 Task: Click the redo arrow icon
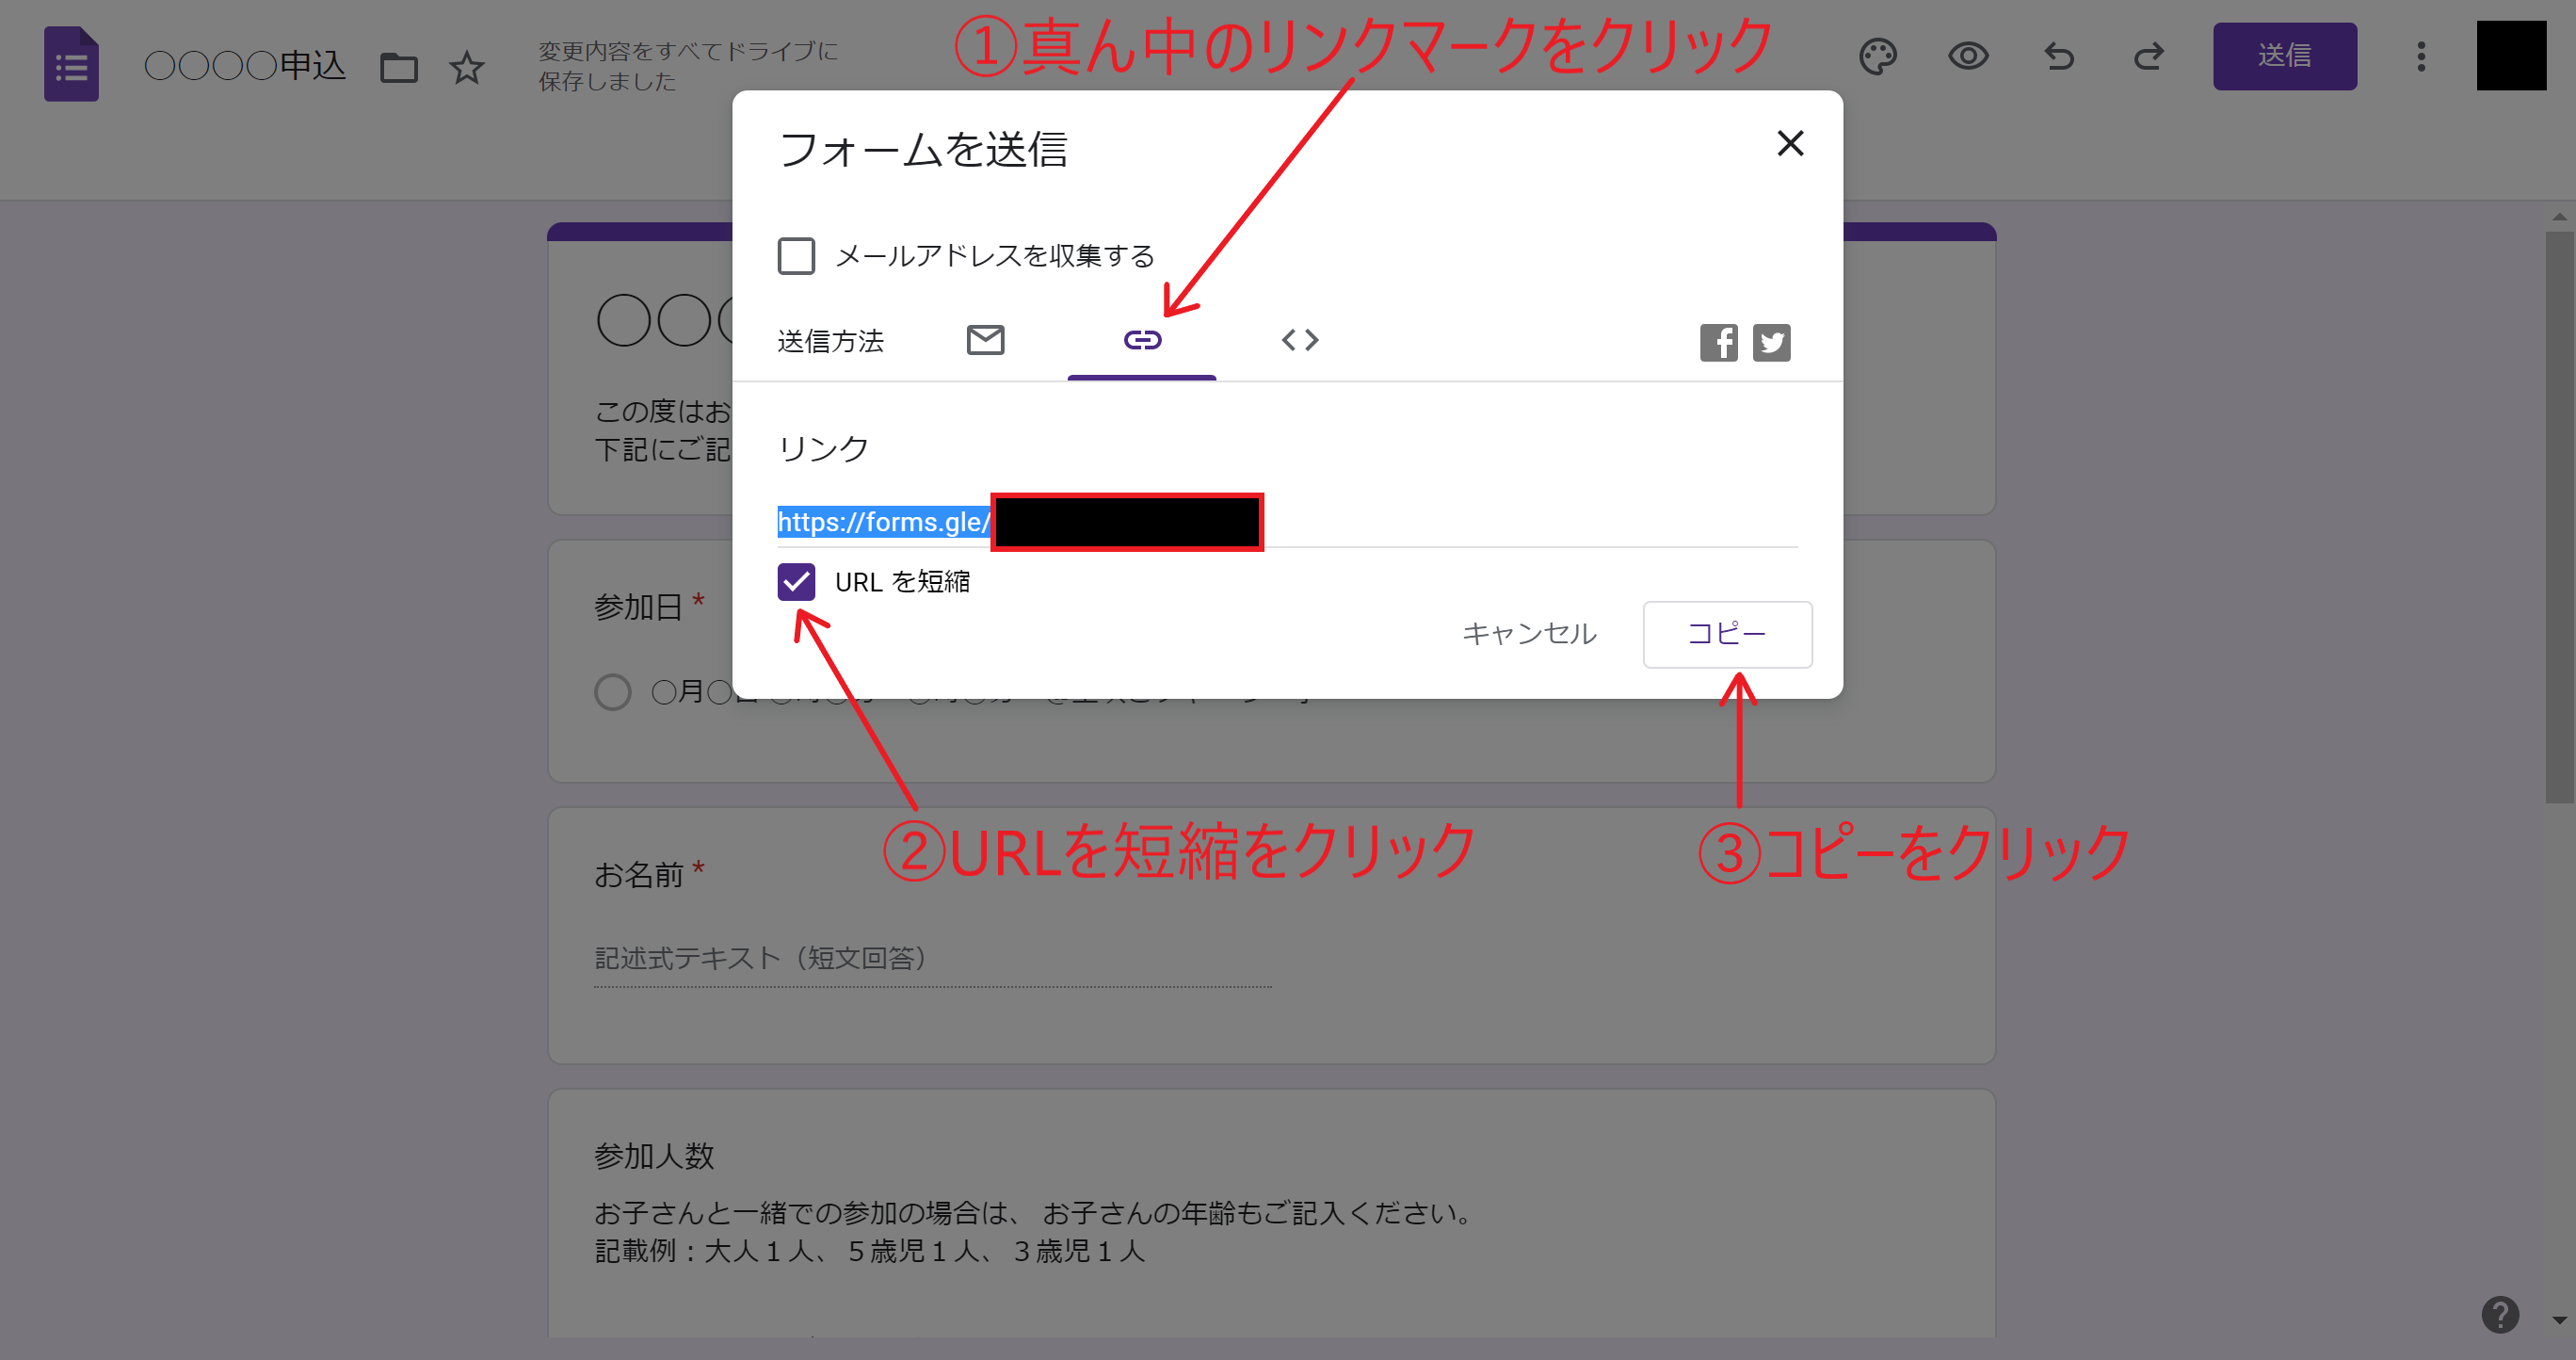tap(2148, 56)
